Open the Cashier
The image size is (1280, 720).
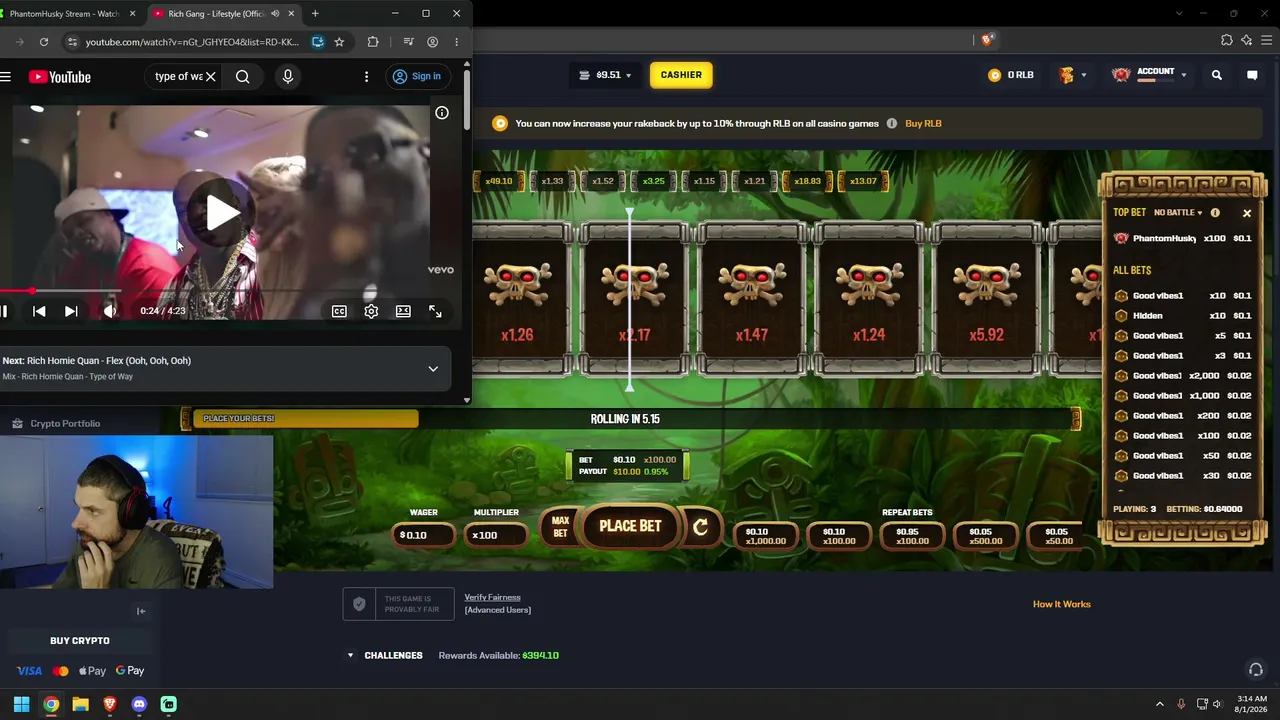point(681,75)
